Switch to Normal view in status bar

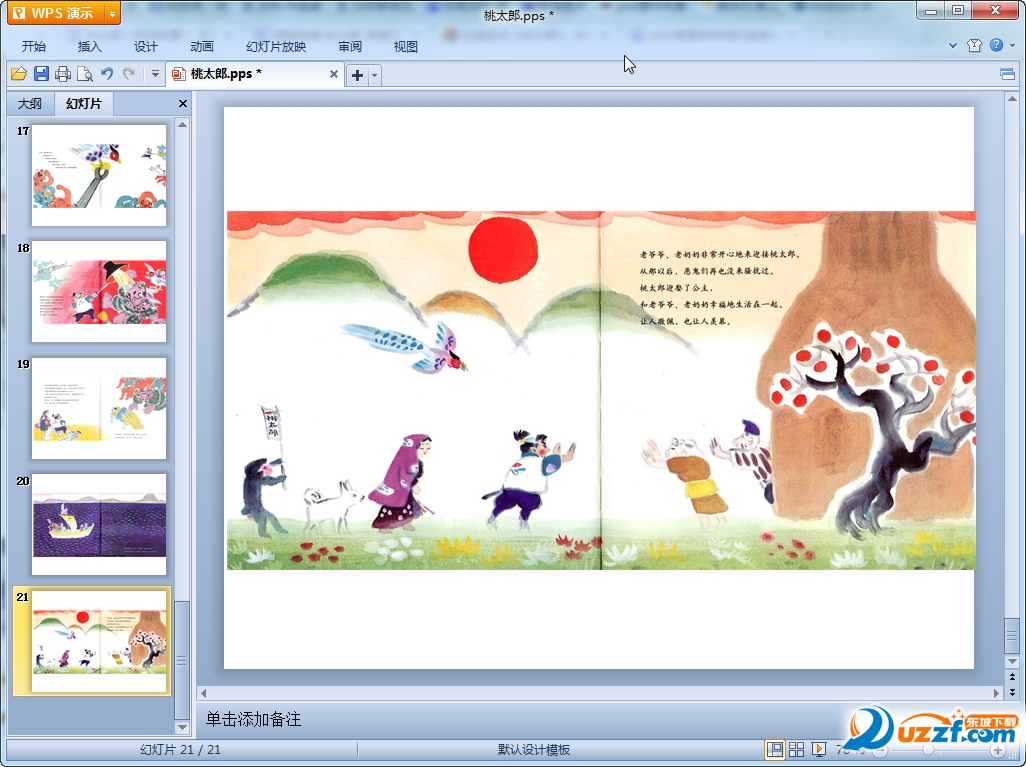coord(775,749)
